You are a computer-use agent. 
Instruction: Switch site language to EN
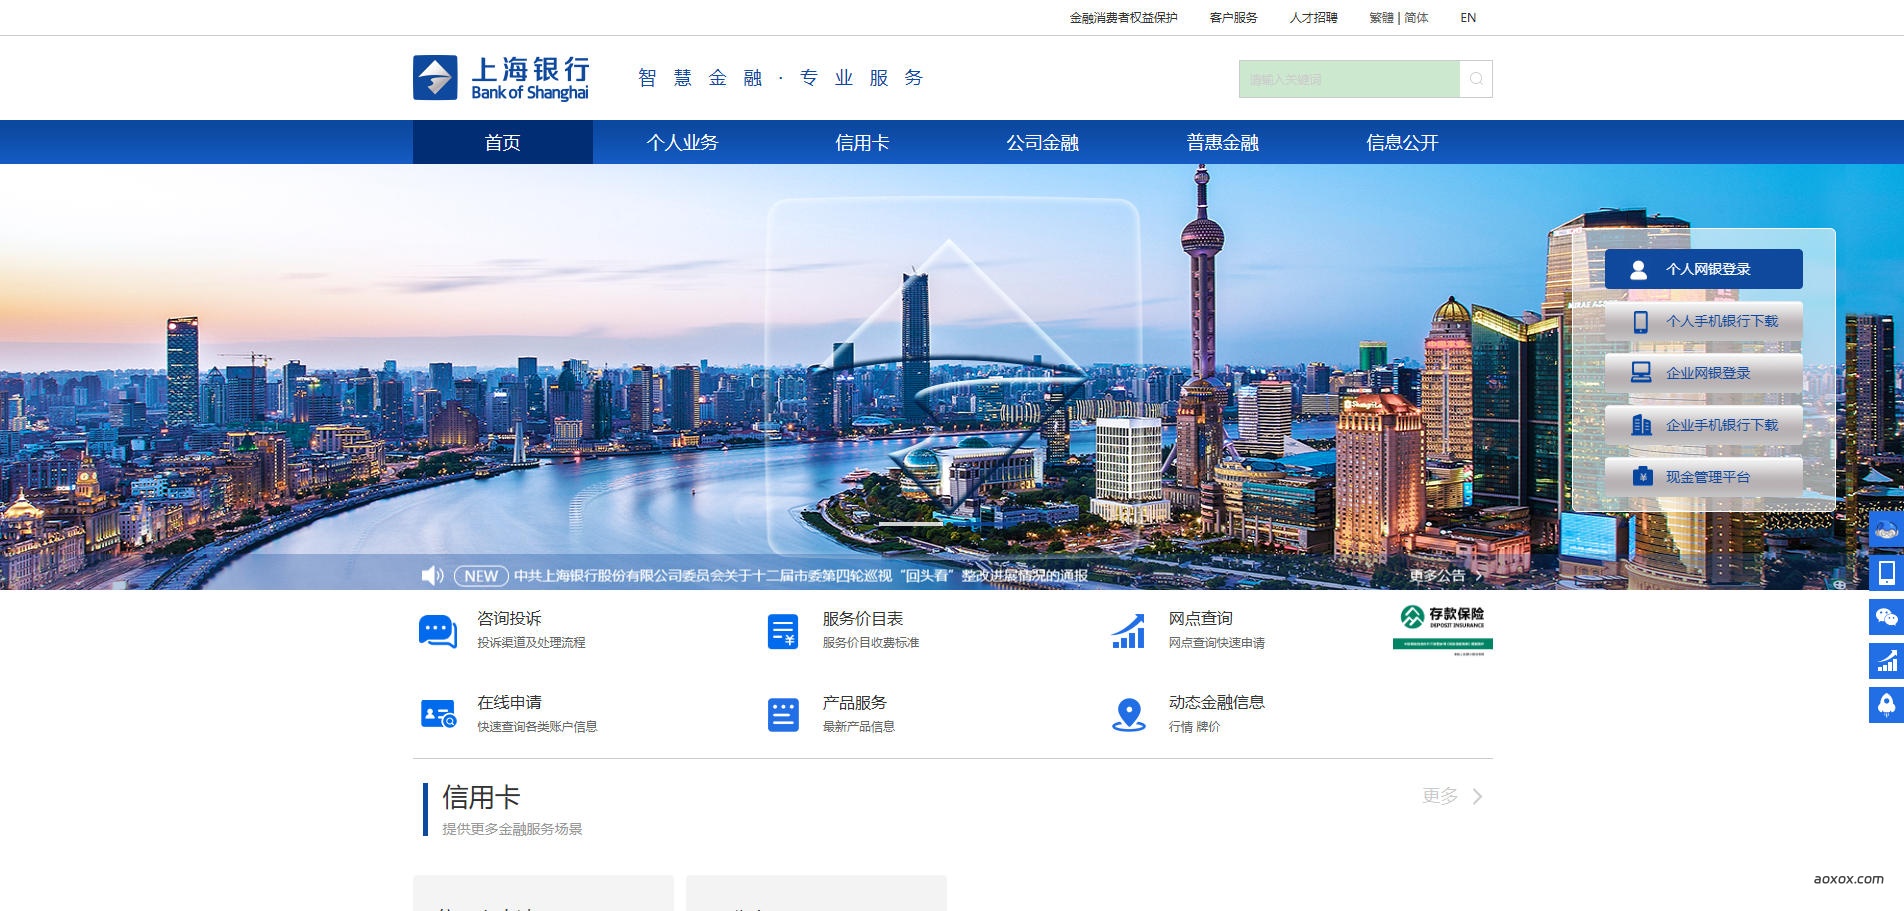[x=1467, y=17]
